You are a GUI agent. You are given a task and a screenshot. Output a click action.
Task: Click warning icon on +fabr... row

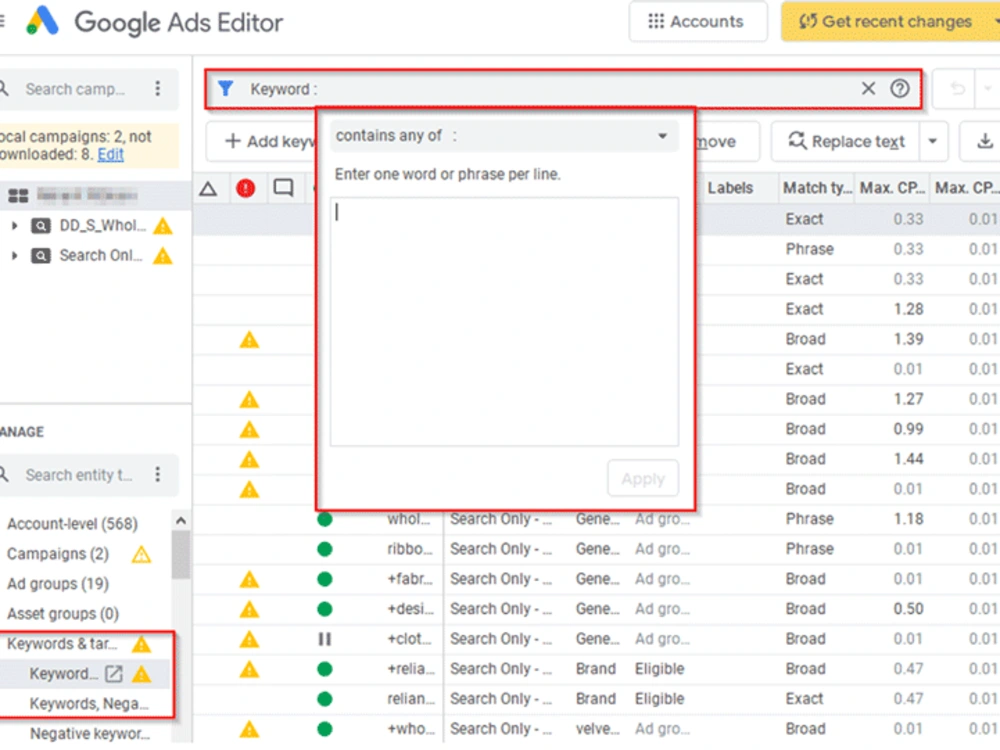click(x=249, y=579)
